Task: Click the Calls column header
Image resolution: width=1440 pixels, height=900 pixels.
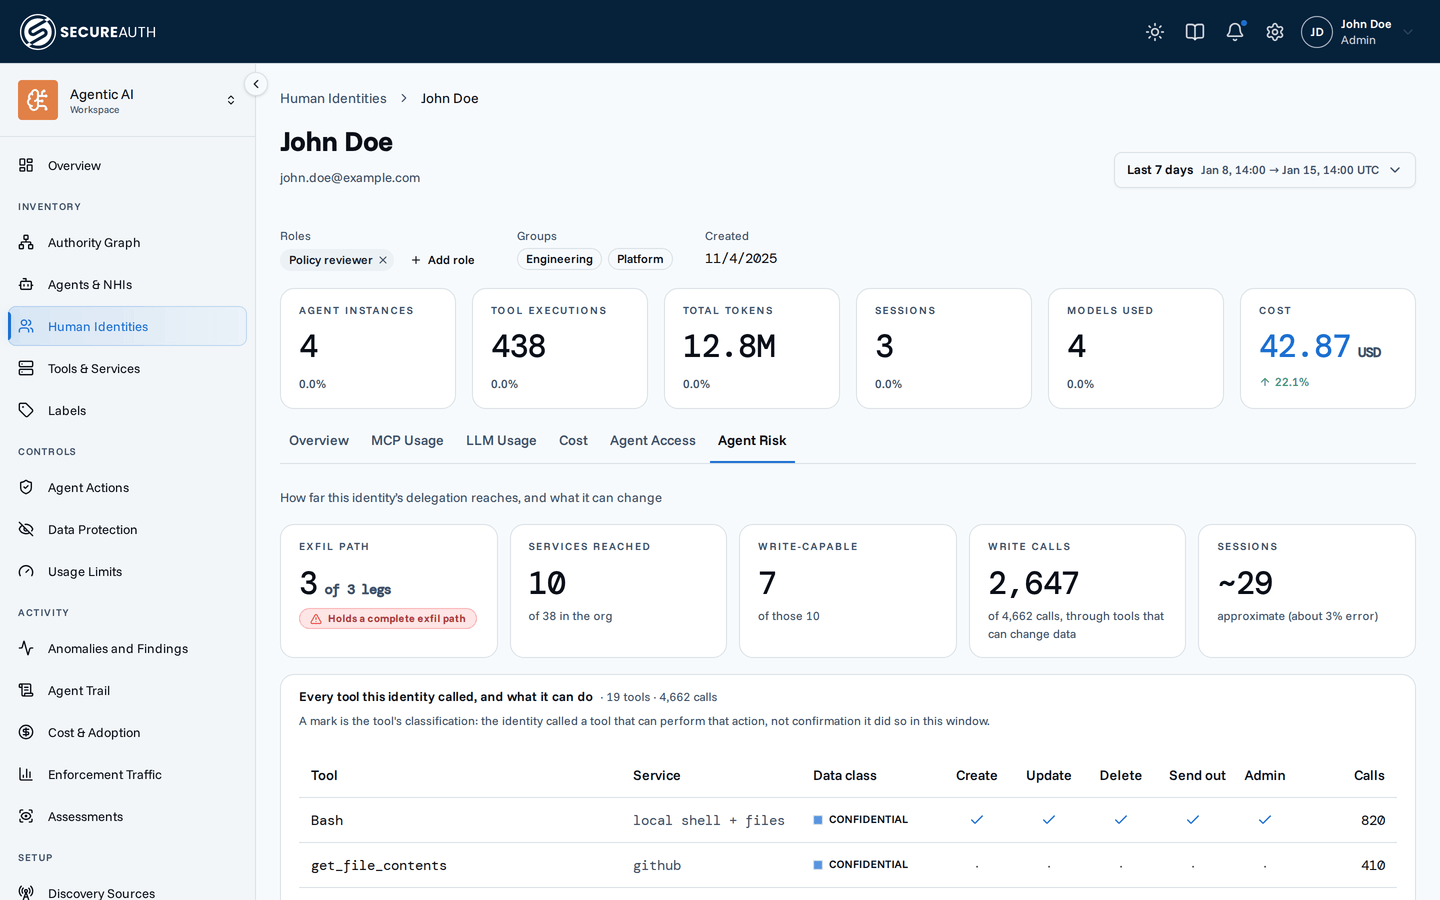Action: (x=1369, y=775)
